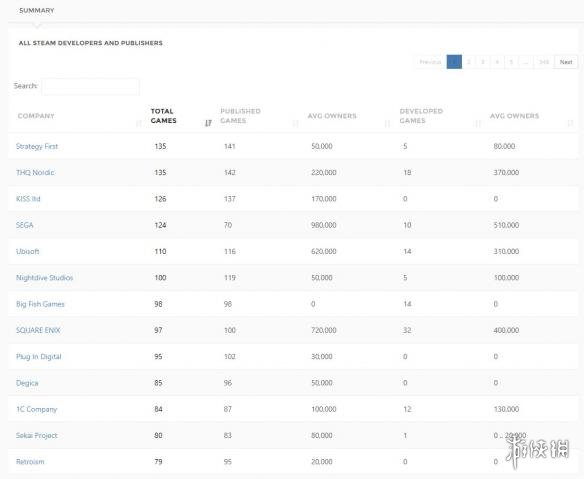
Task: Select SEGA's total games value 124
Action: (160, 225)
